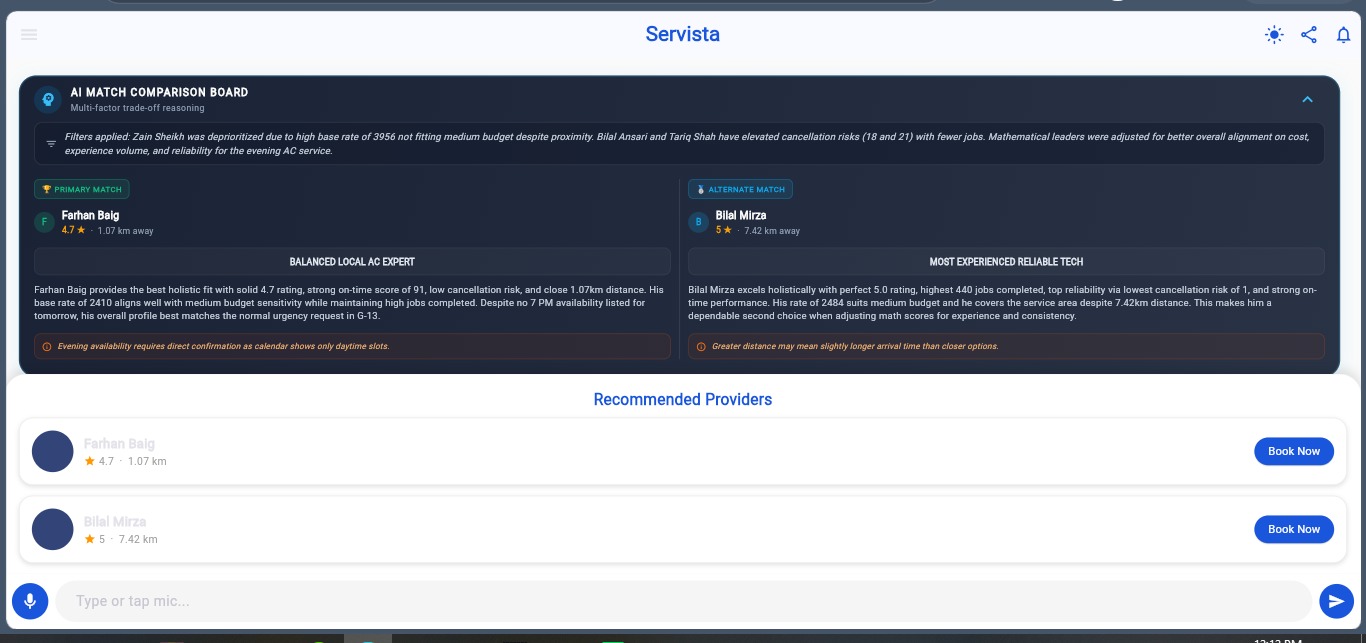Click evening availability confirmation warning text

point(223,346)
